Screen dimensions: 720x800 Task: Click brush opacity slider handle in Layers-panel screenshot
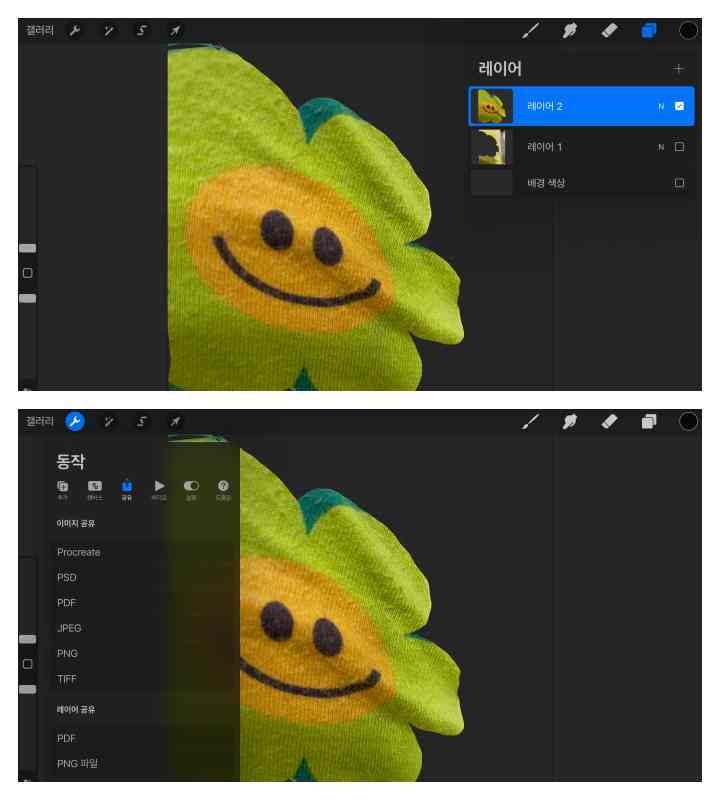pyautogui.click(x=28, y=298)
